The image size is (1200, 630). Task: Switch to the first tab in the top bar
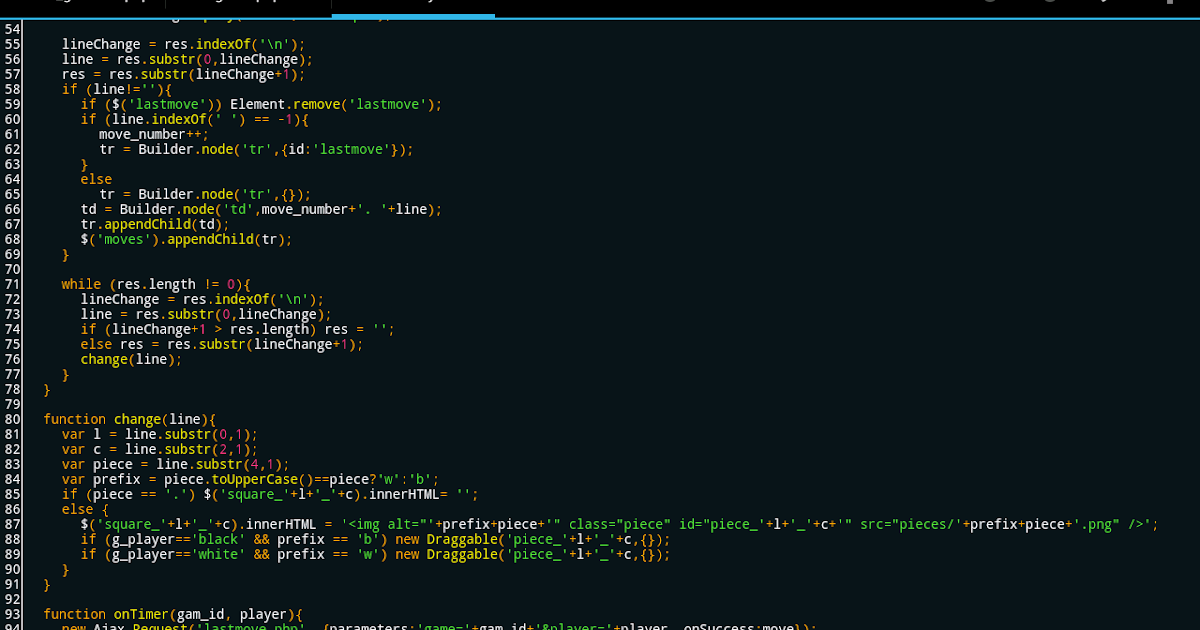80,5
